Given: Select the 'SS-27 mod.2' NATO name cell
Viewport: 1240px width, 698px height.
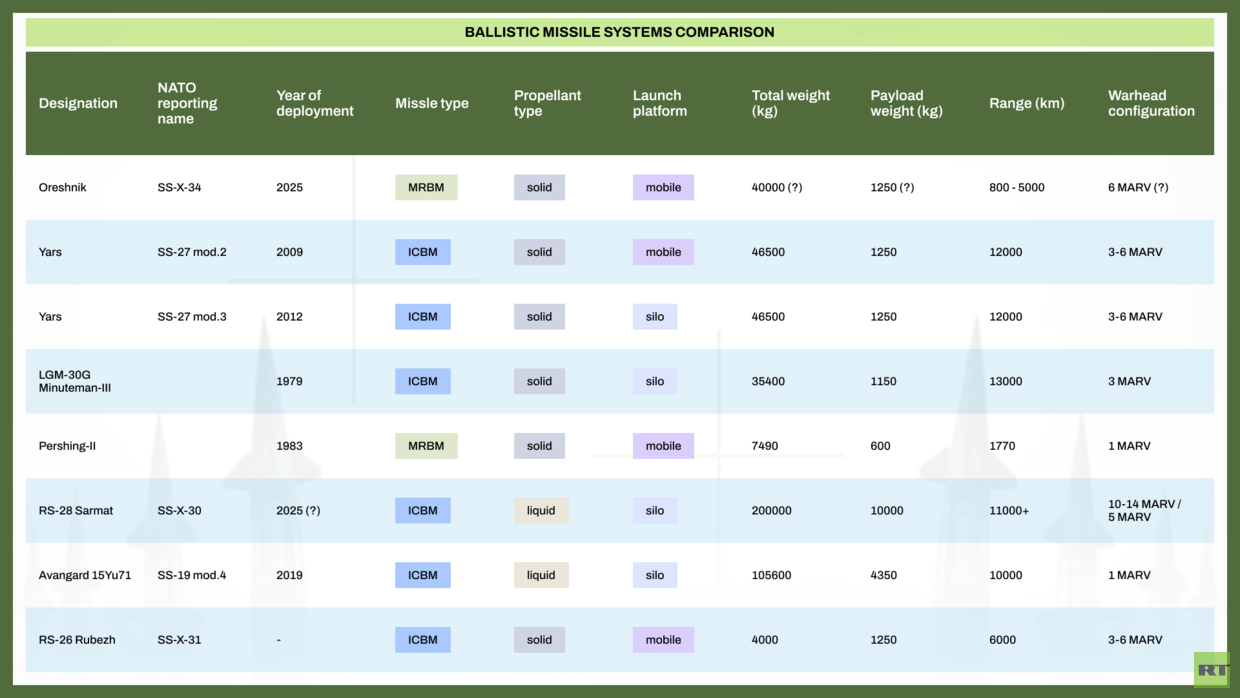Looking at the screenshot, I should click(192, 252).
